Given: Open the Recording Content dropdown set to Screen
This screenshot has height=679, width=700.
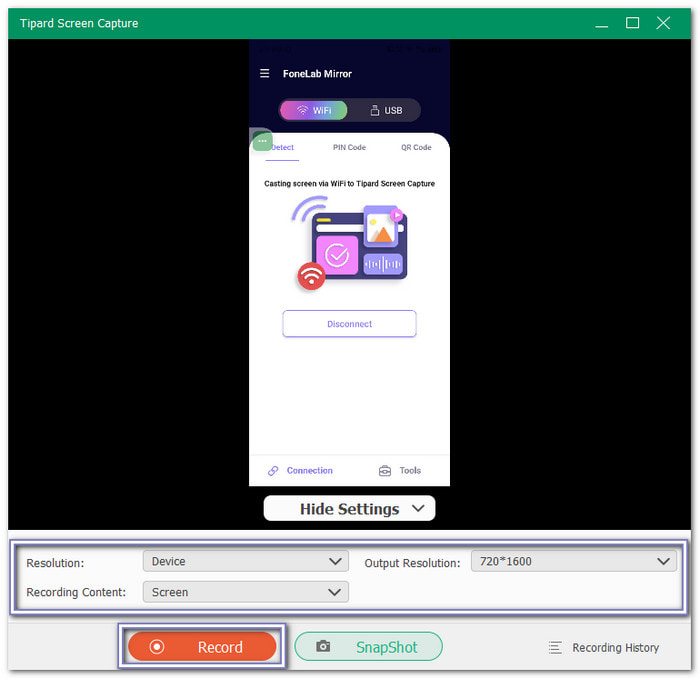Looking at the screenshot, I should pos(246,592).
